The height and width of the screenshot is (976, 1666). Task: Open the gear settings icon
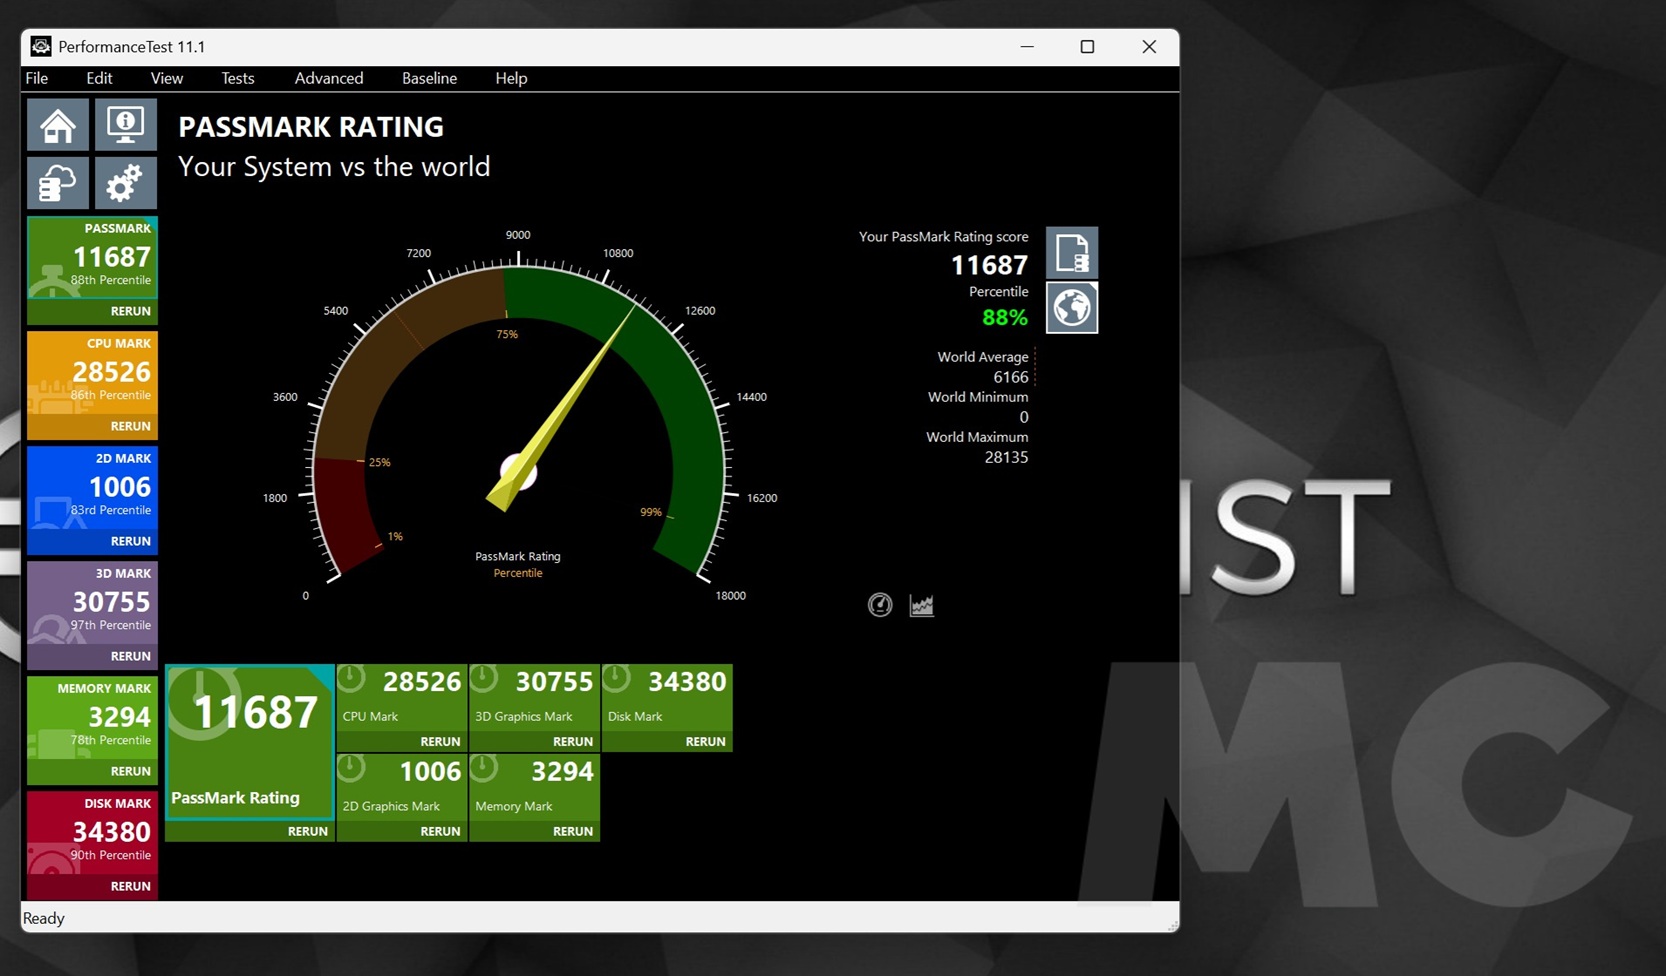(126, 183)
